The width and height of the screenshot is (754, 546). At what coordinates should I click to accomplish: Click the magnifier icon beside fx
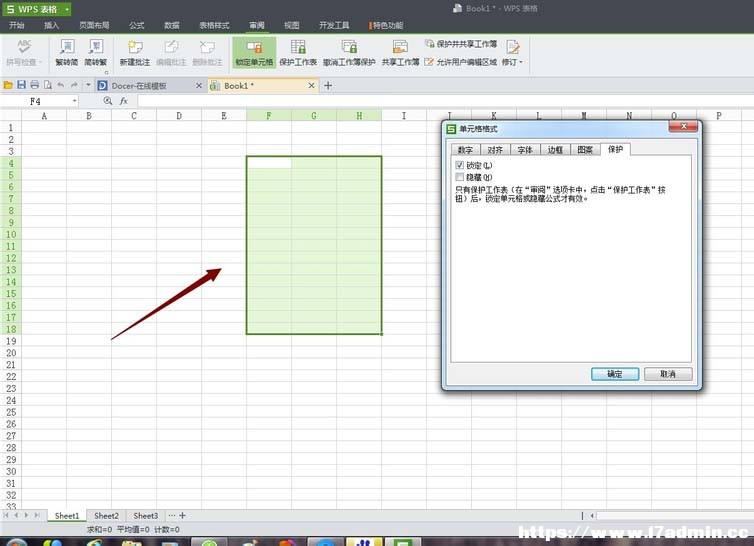pyautogui.click(x=108, y=101)
